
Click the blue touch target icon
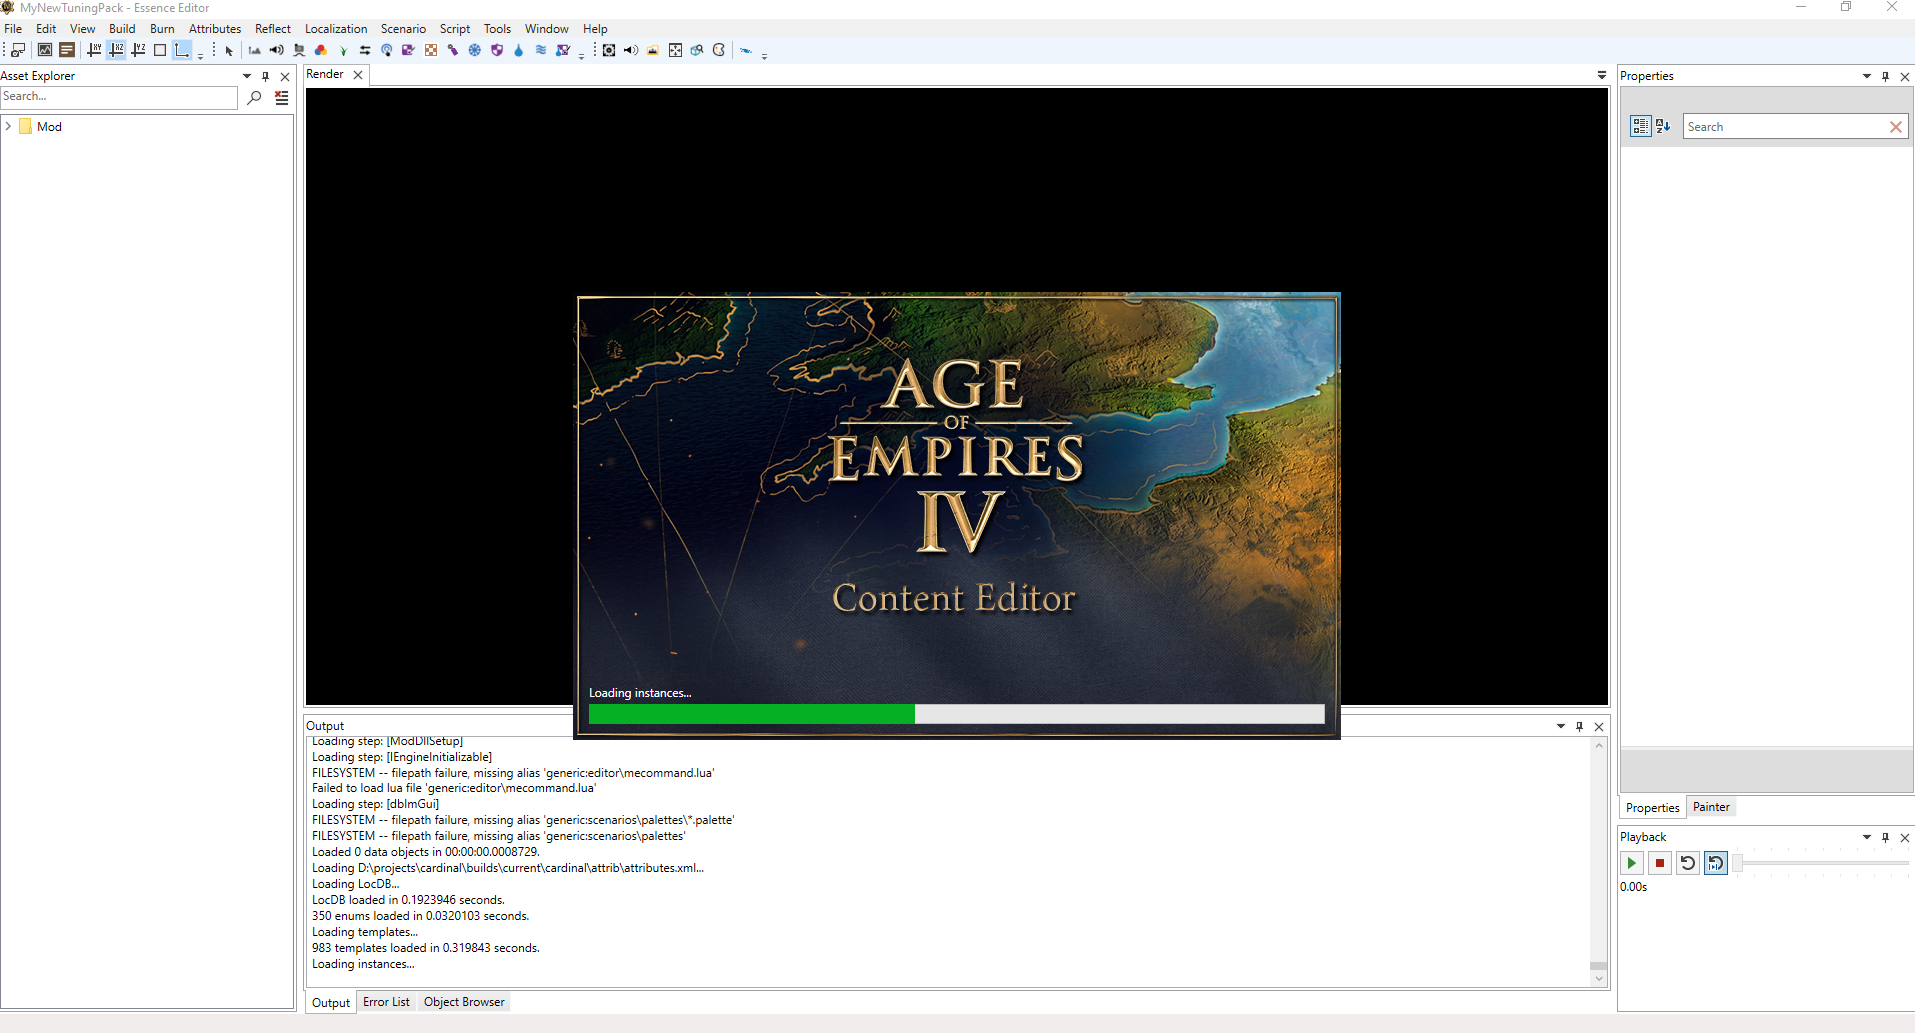pos(387,50)
